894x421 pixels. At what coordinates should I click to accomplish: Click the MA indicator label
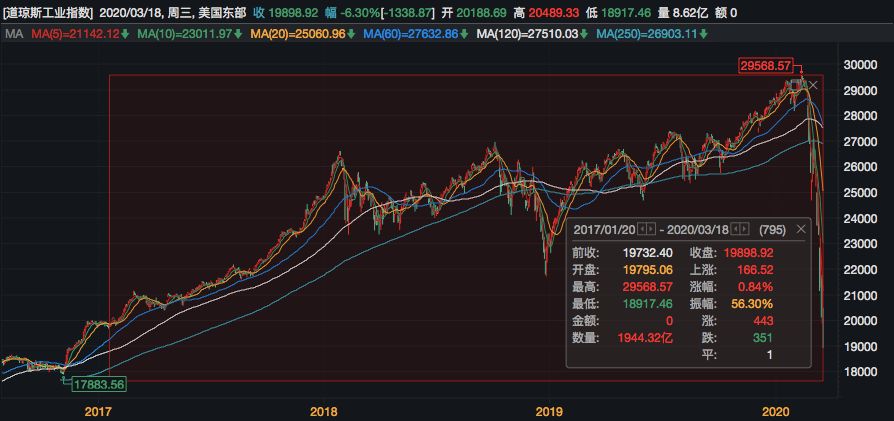tap(14, 34)
